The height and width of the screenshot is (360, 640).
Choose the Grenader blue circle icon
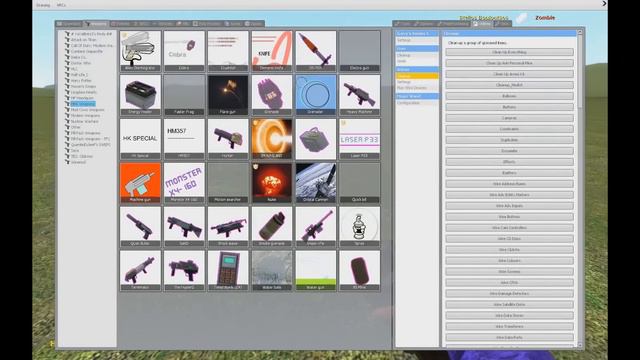(316, 95)
